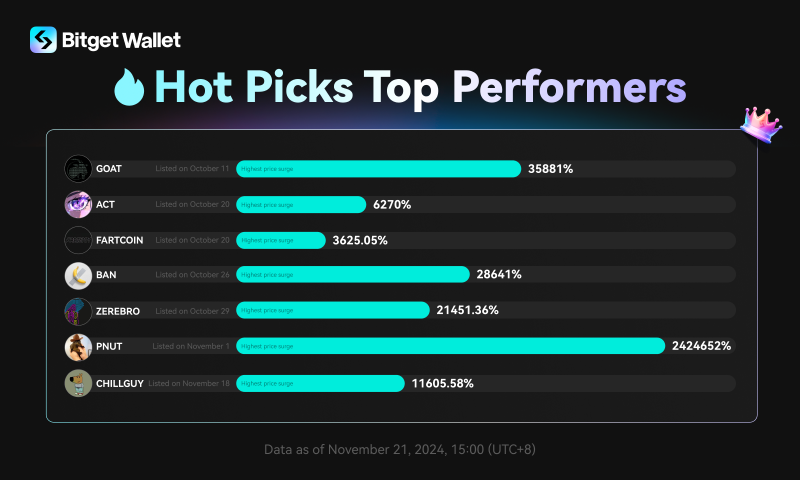This screenshot has width=800, height=480.
Task: Click the ZEREBRO token avatar icon
Action: (78, 310)
